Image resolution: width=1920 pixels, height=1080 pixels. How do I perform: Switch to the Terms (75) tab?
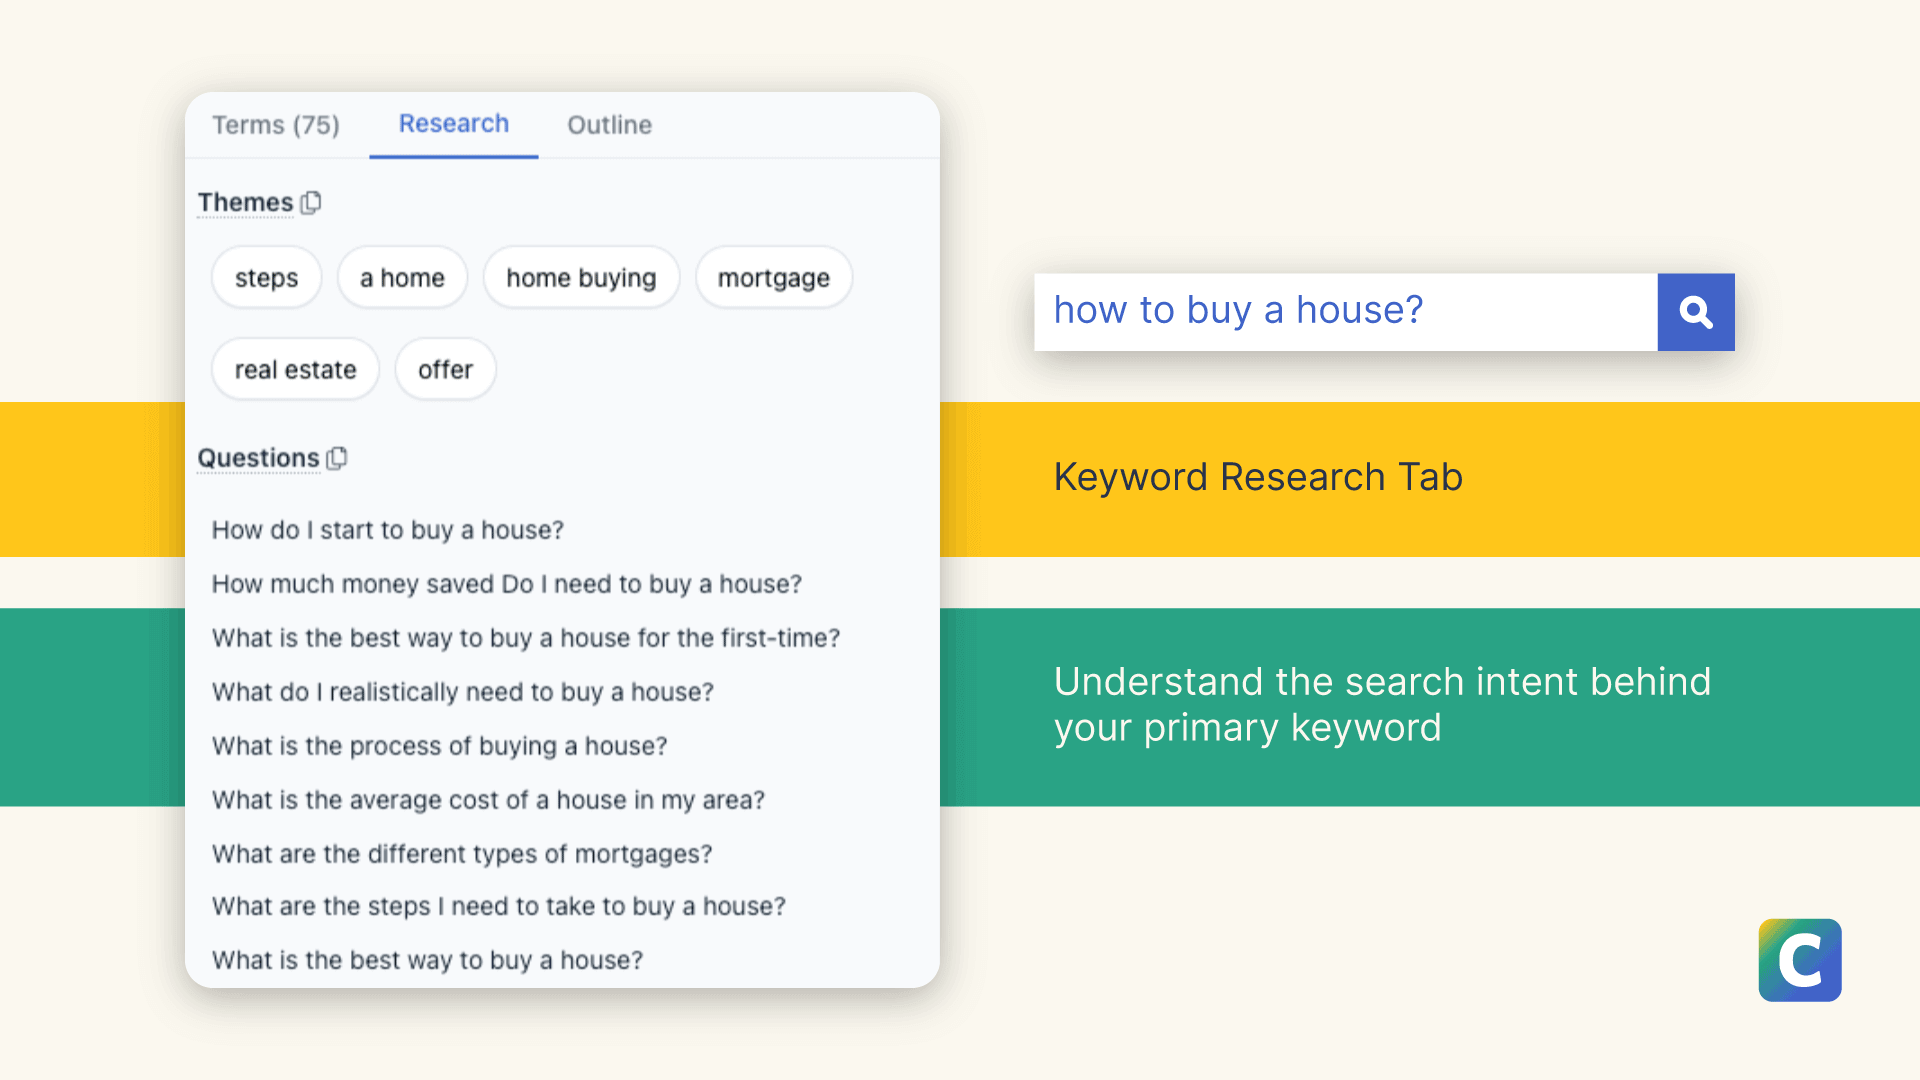pyautogui.click(x=276, y=125)
